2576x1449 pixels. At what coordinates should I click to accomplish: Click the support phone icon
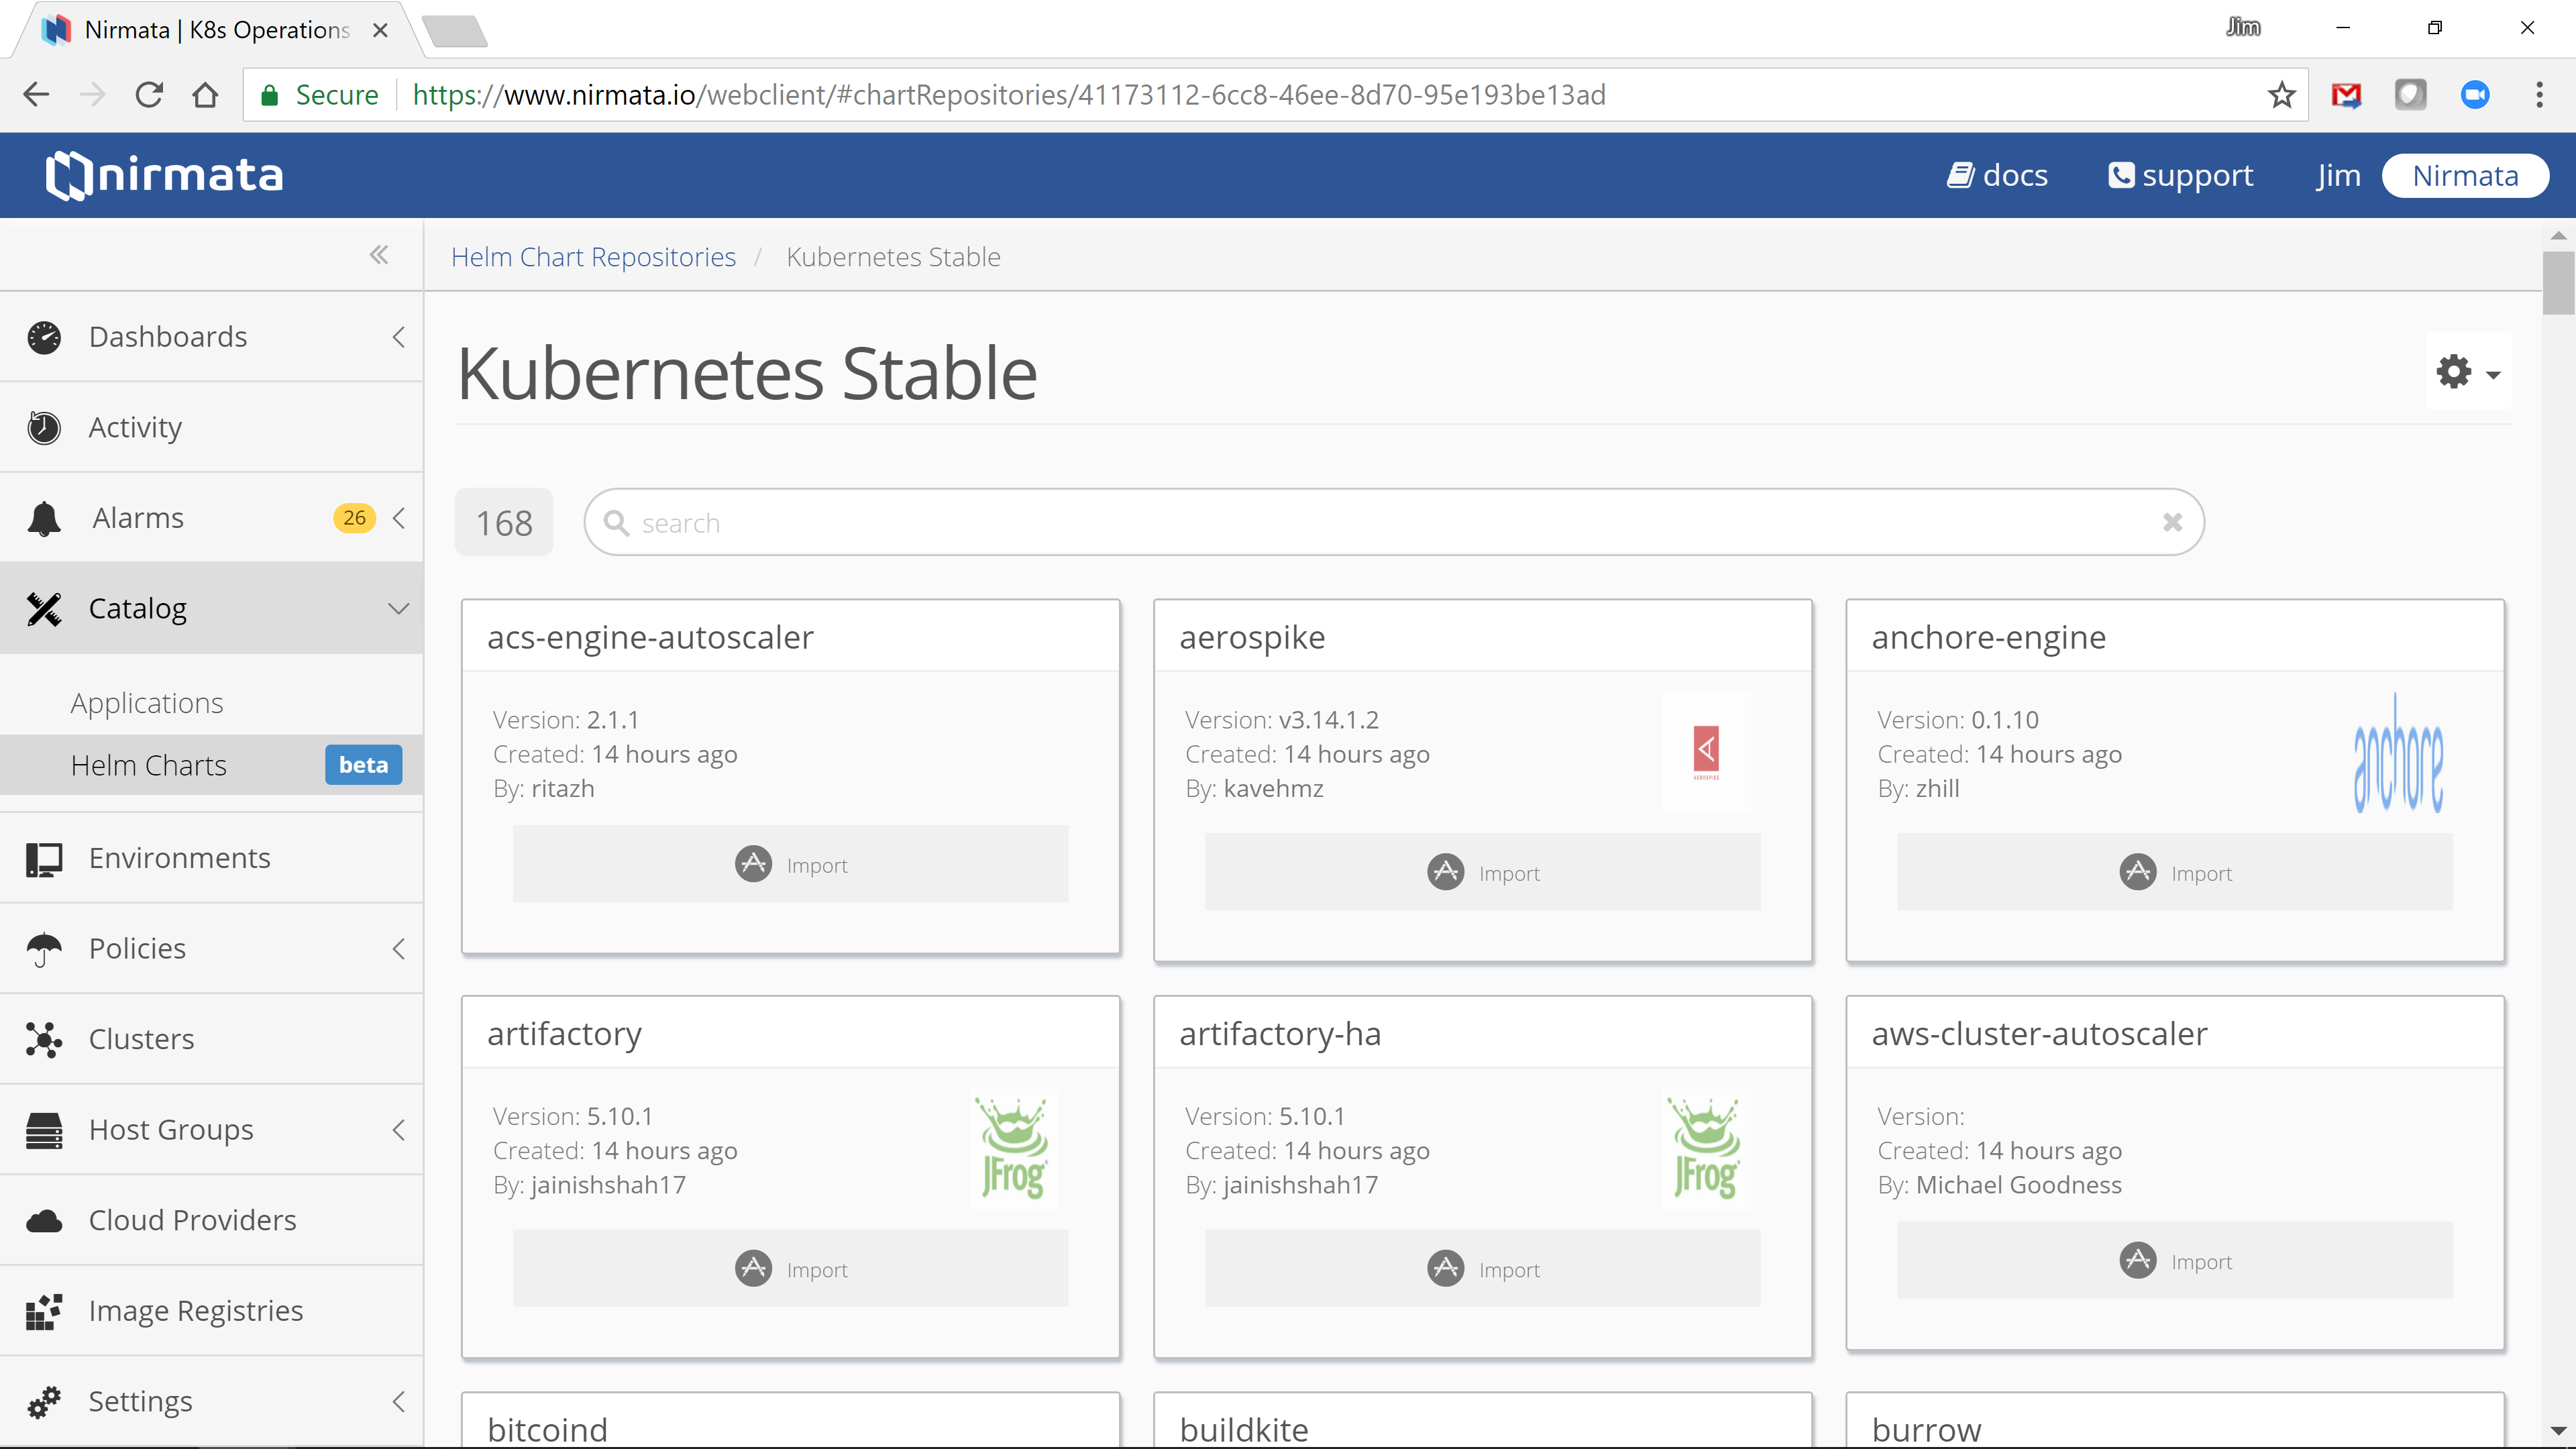click(2121, 175)
